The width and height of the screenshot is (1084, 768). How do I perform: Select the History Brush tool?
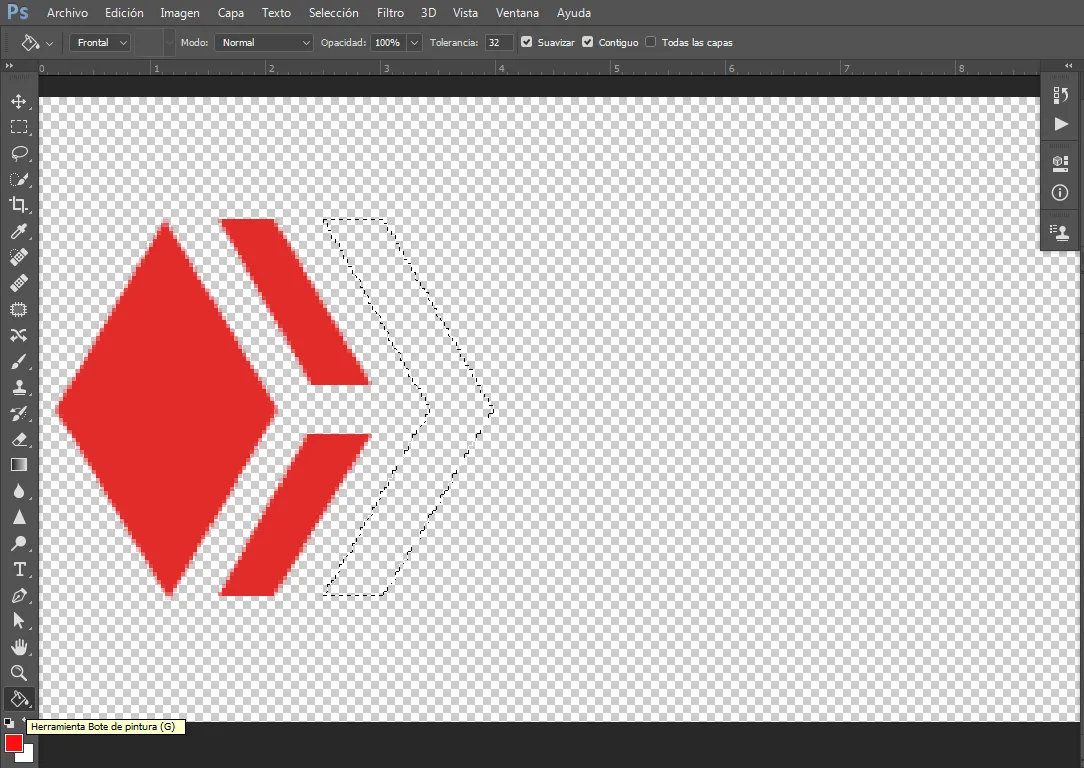pyautogui.click(x=19, y=413)
